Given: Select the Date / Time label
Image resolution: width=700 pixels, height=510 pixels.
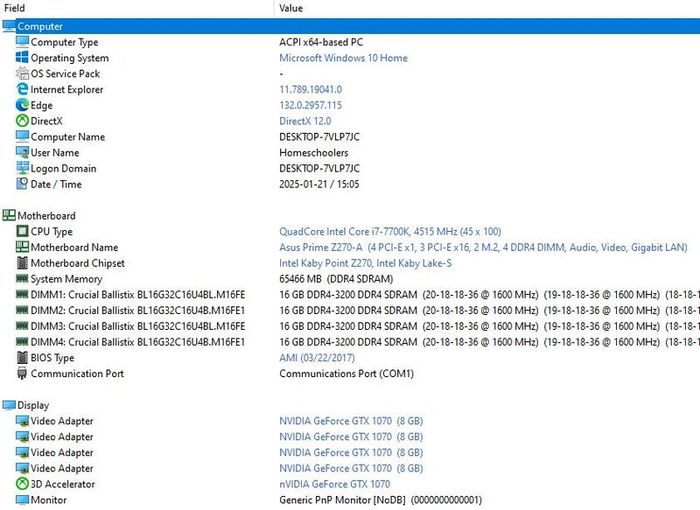Looking at the screenshot, I should point(56,184).
